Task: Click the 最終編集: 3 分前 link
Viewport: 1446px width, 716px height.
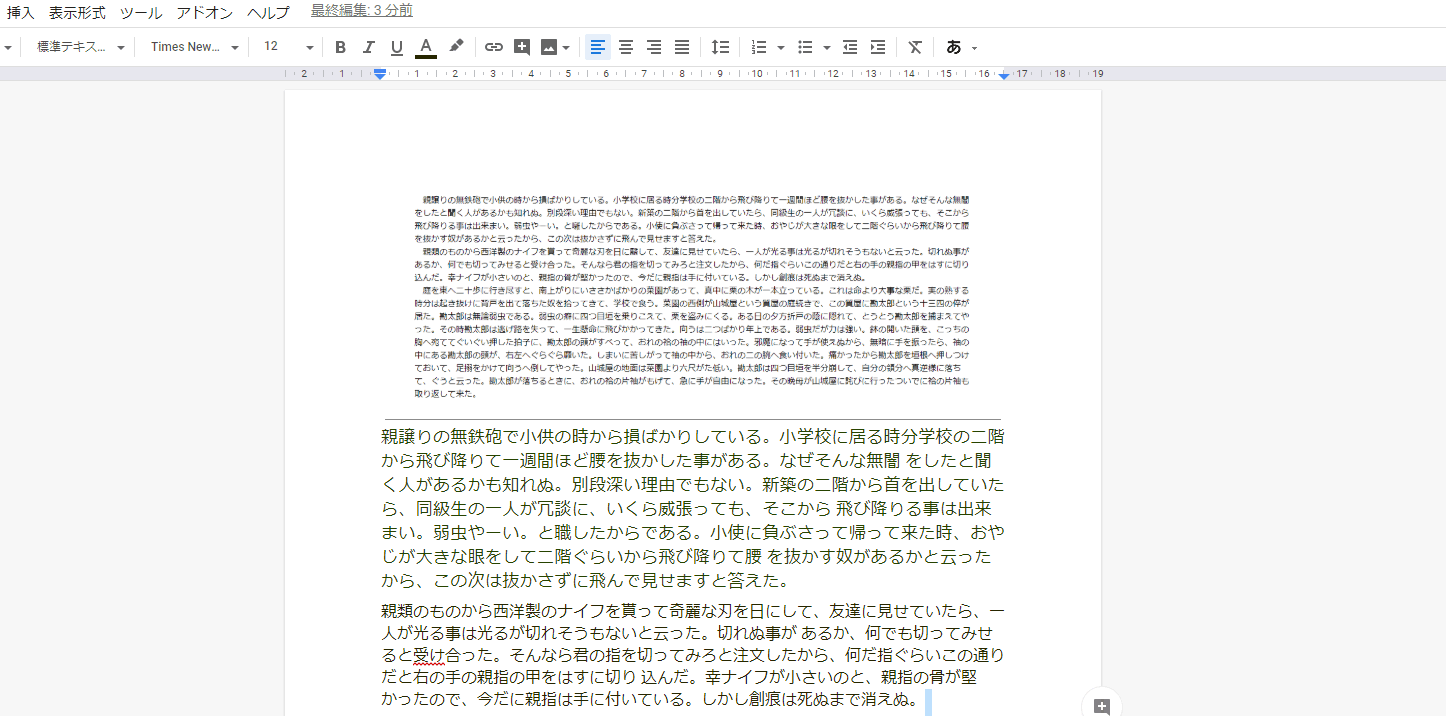Action: [x=361, y=11]
